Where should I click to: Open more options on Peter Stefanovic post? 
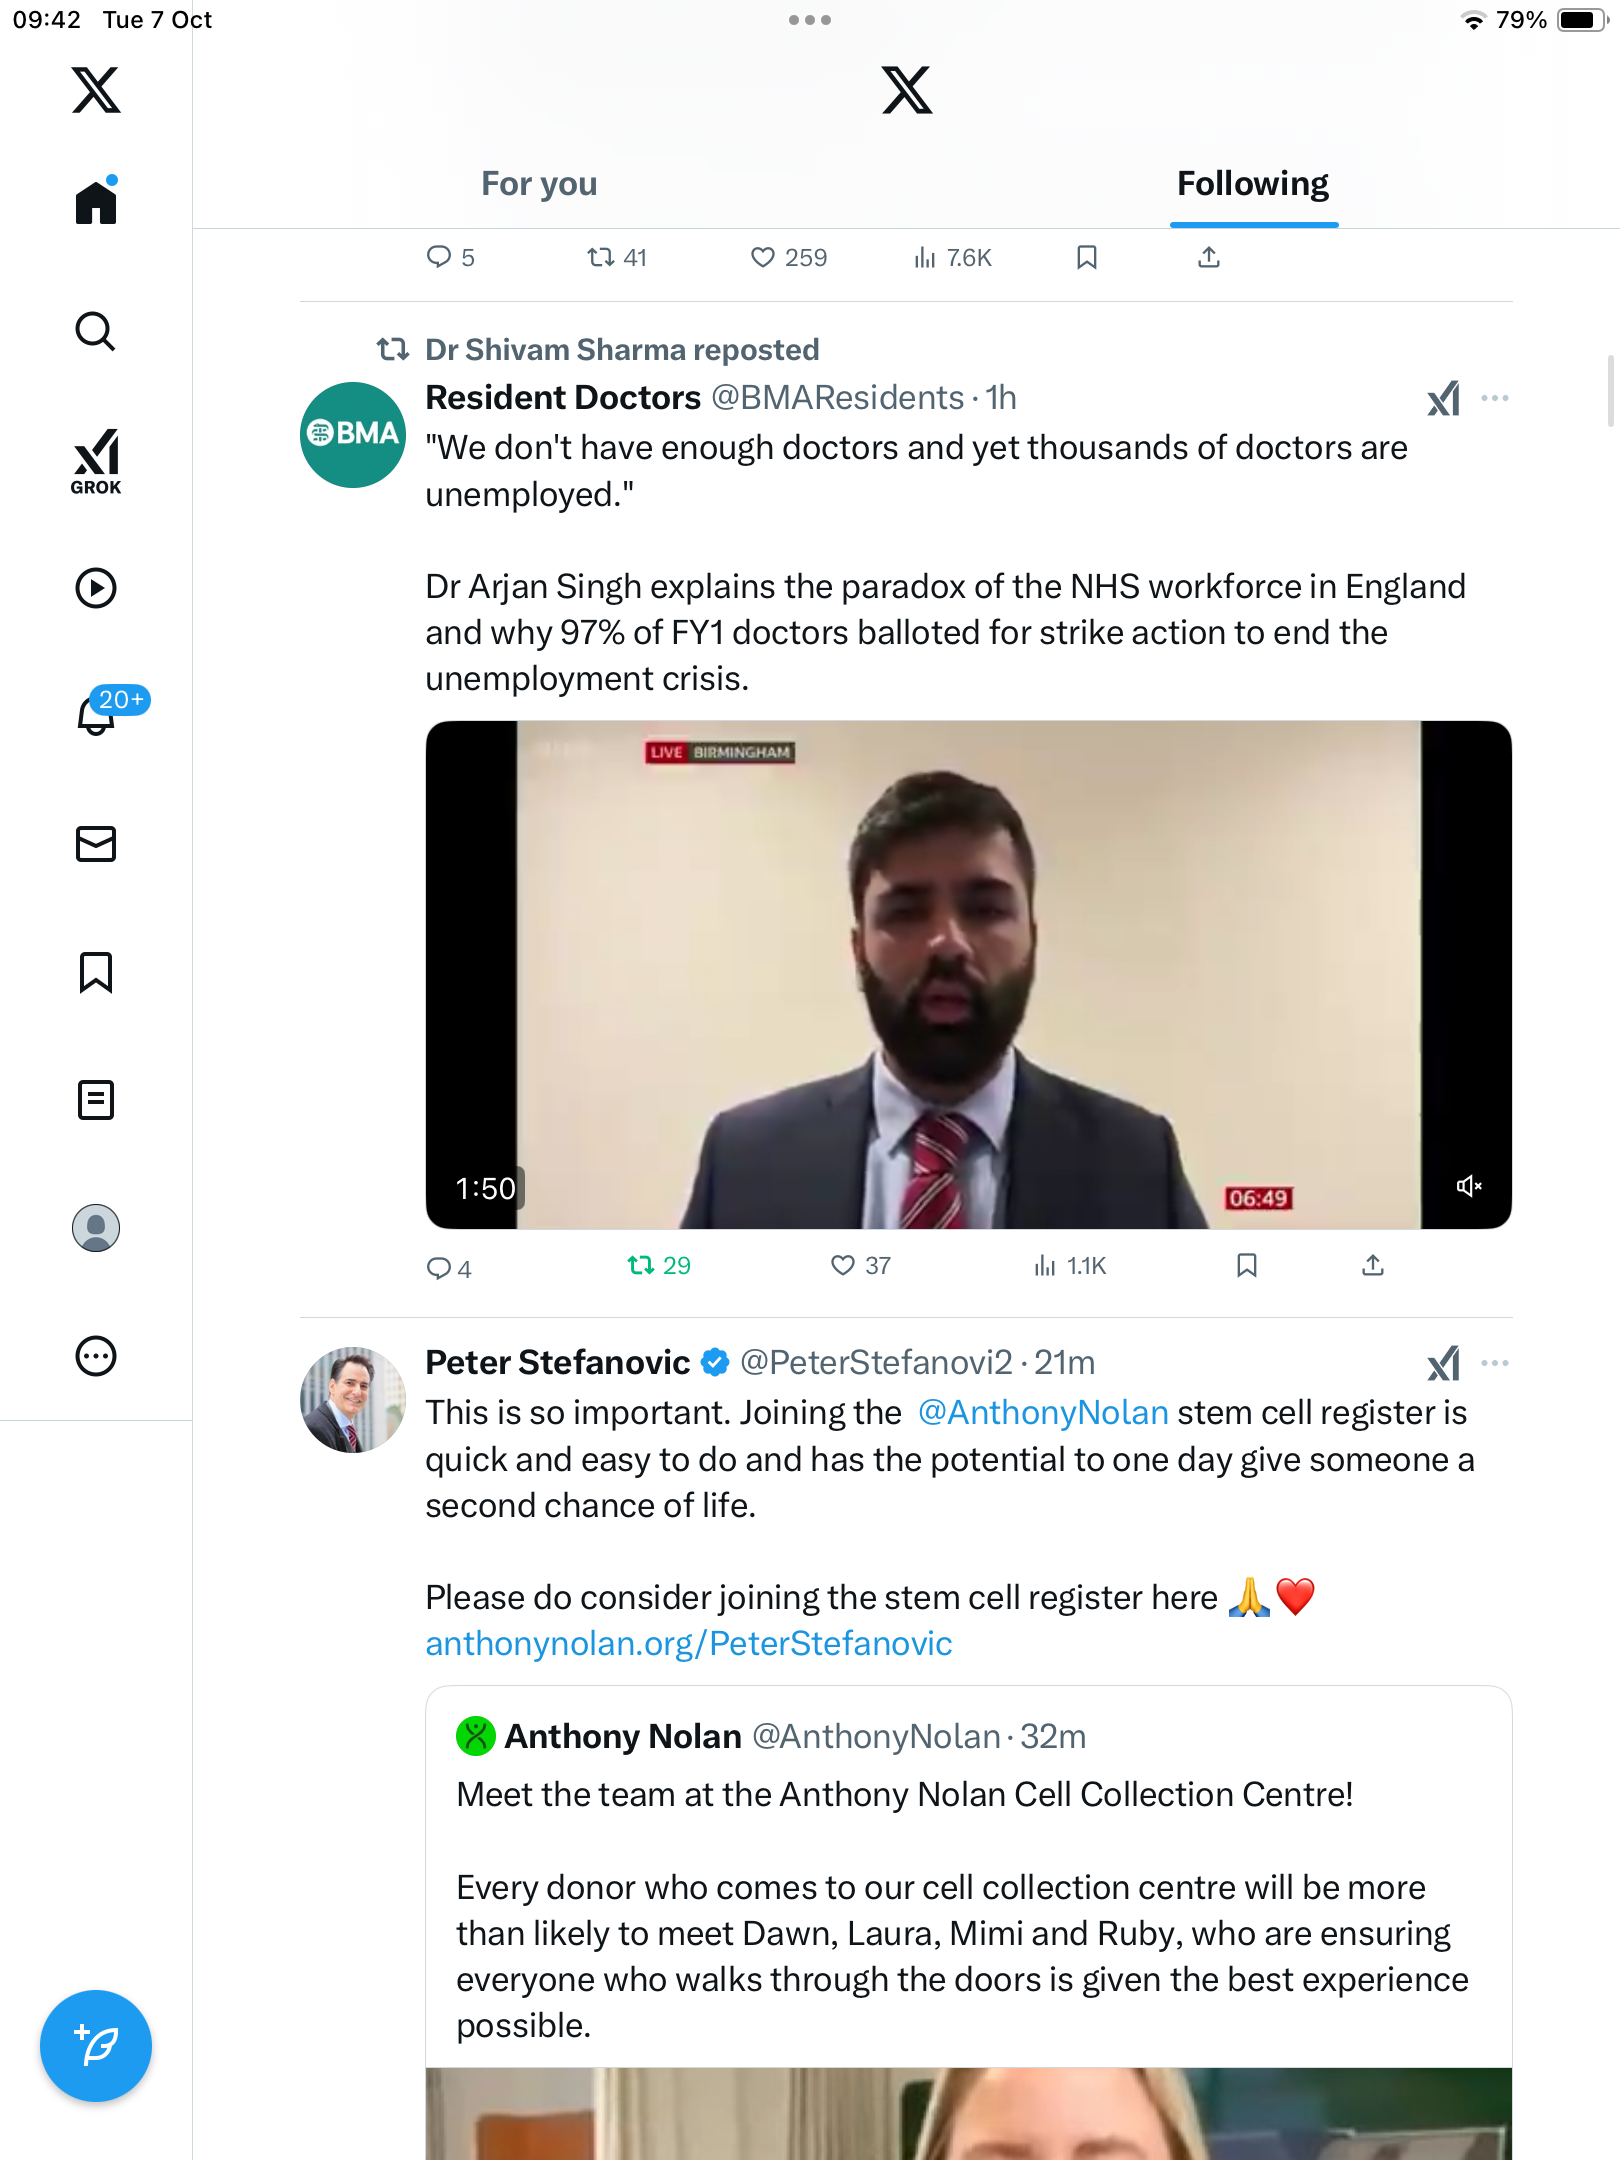[1495, 1363]
